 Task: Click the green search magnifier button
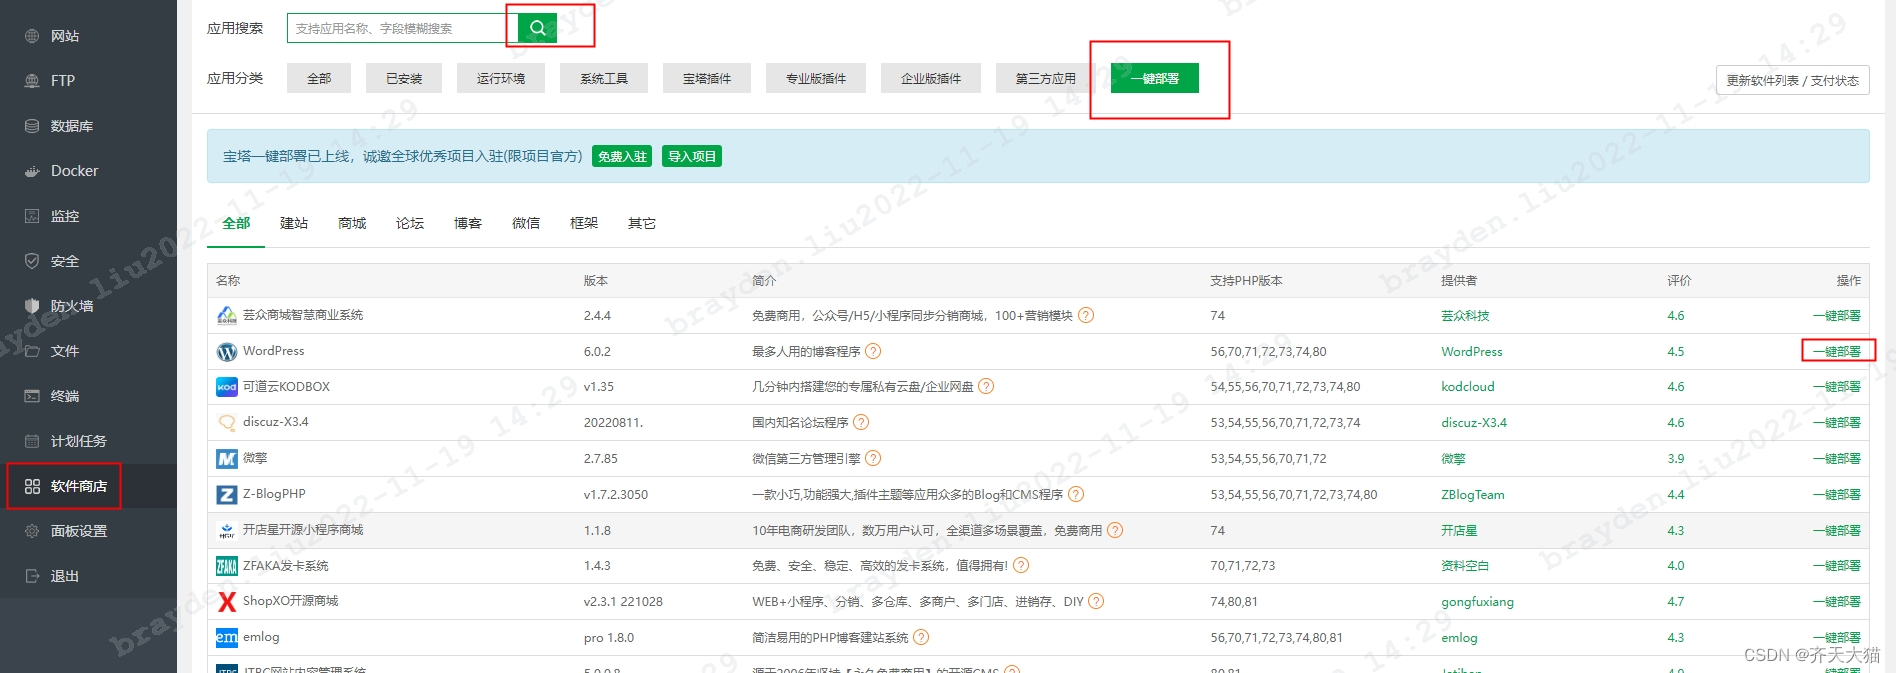pos(538,28)
